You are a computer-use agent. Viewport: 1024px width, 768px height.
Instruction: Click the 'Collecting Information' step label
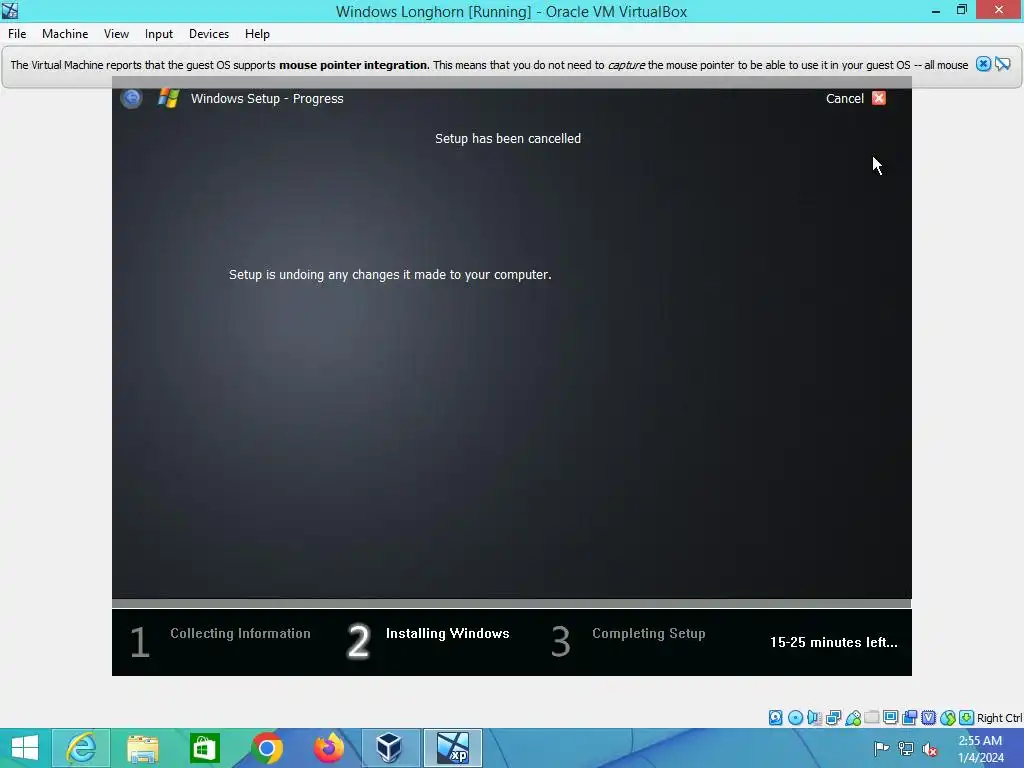pyautogui.click(x=240, y=633)
